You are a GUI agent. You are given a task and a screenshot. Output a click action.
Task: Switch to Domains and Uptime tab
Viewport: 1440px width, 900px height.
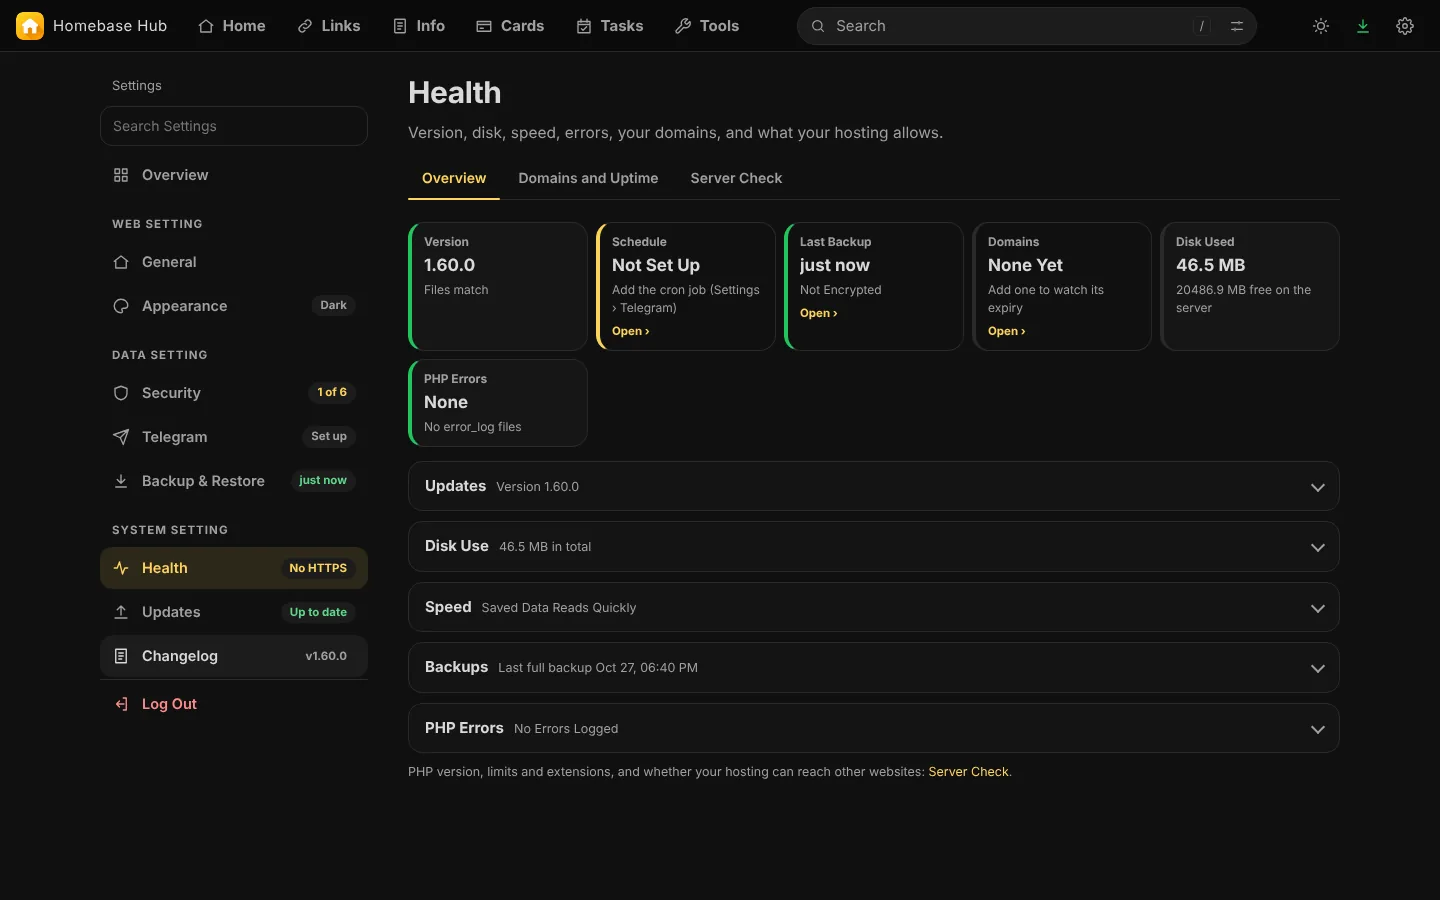click(x=588, y=178)
